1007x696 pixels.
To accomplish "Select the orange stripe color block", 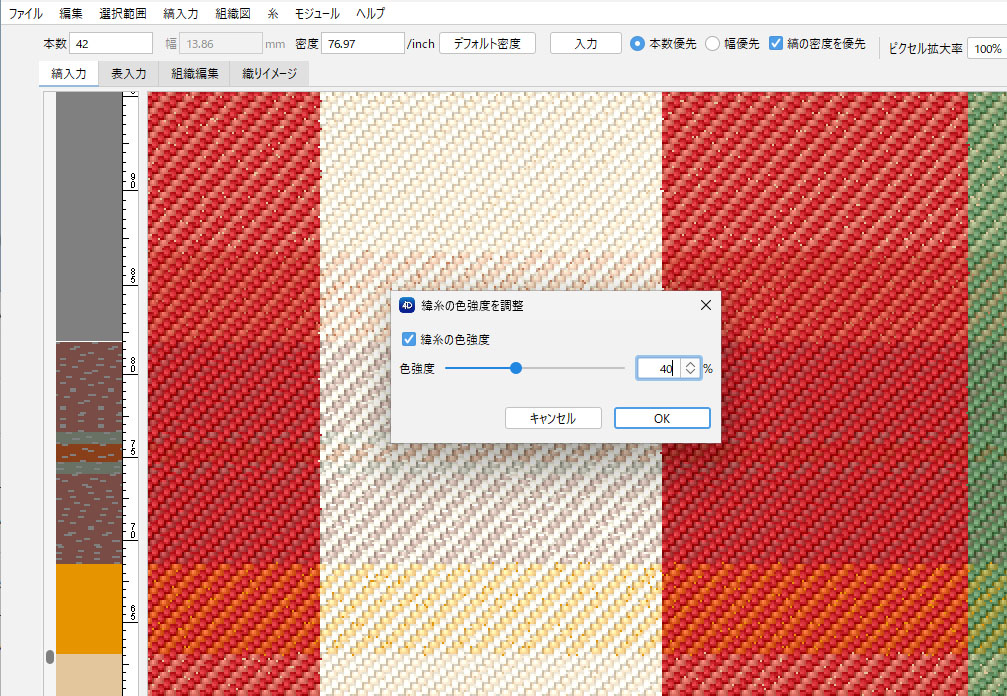I will (x=87, y=608).
